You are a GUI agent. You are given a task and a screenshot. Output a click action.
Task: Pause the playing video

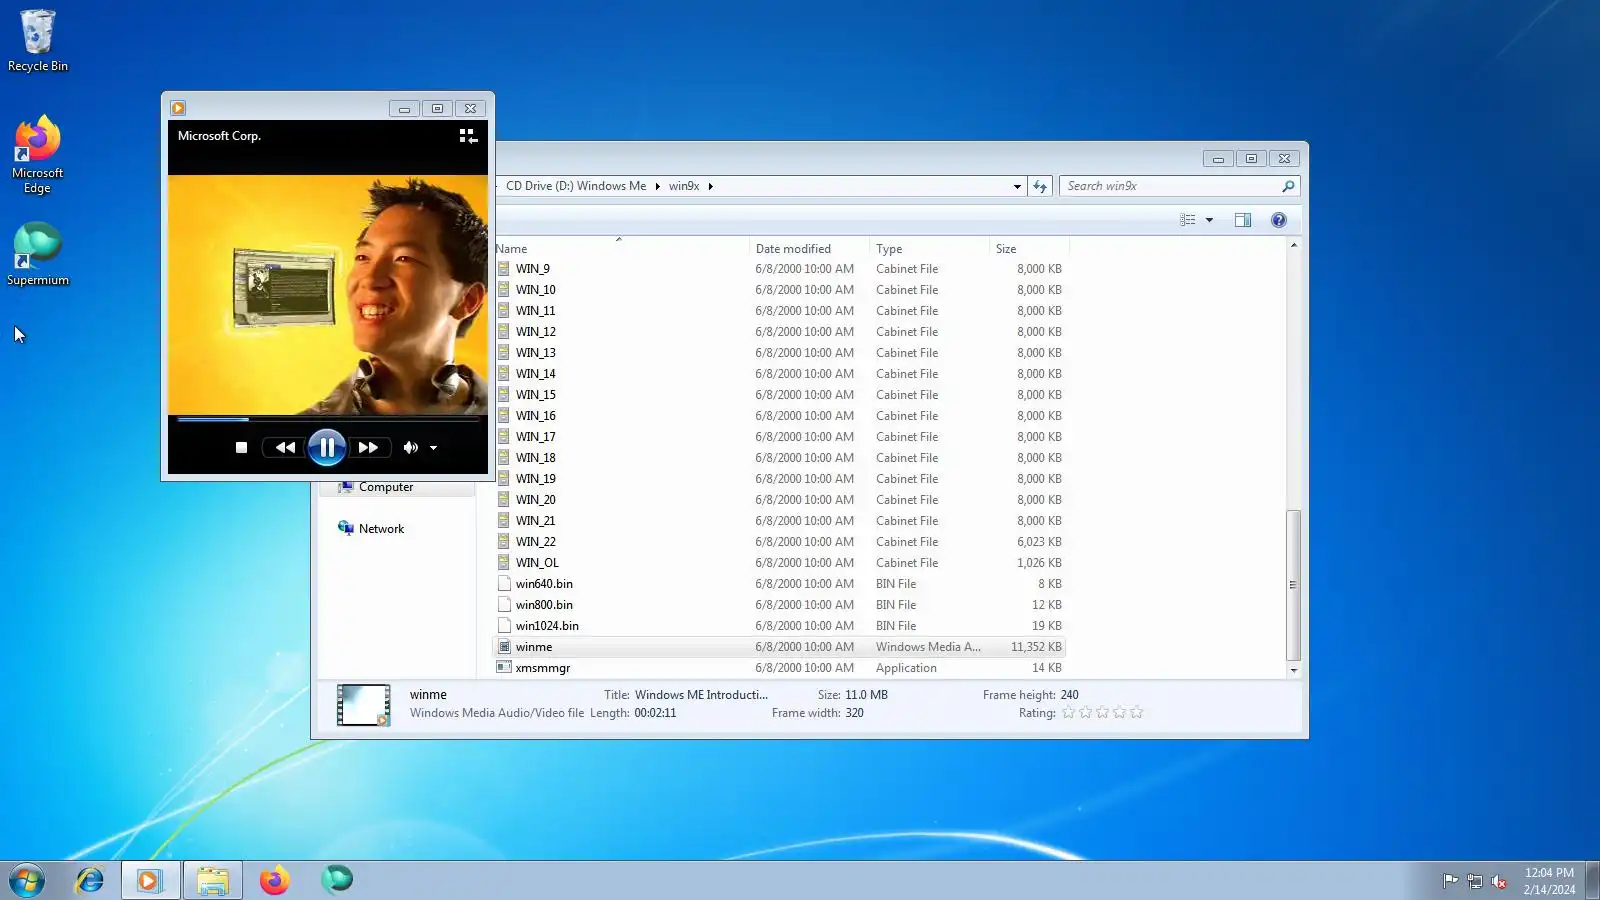[327, 448]
